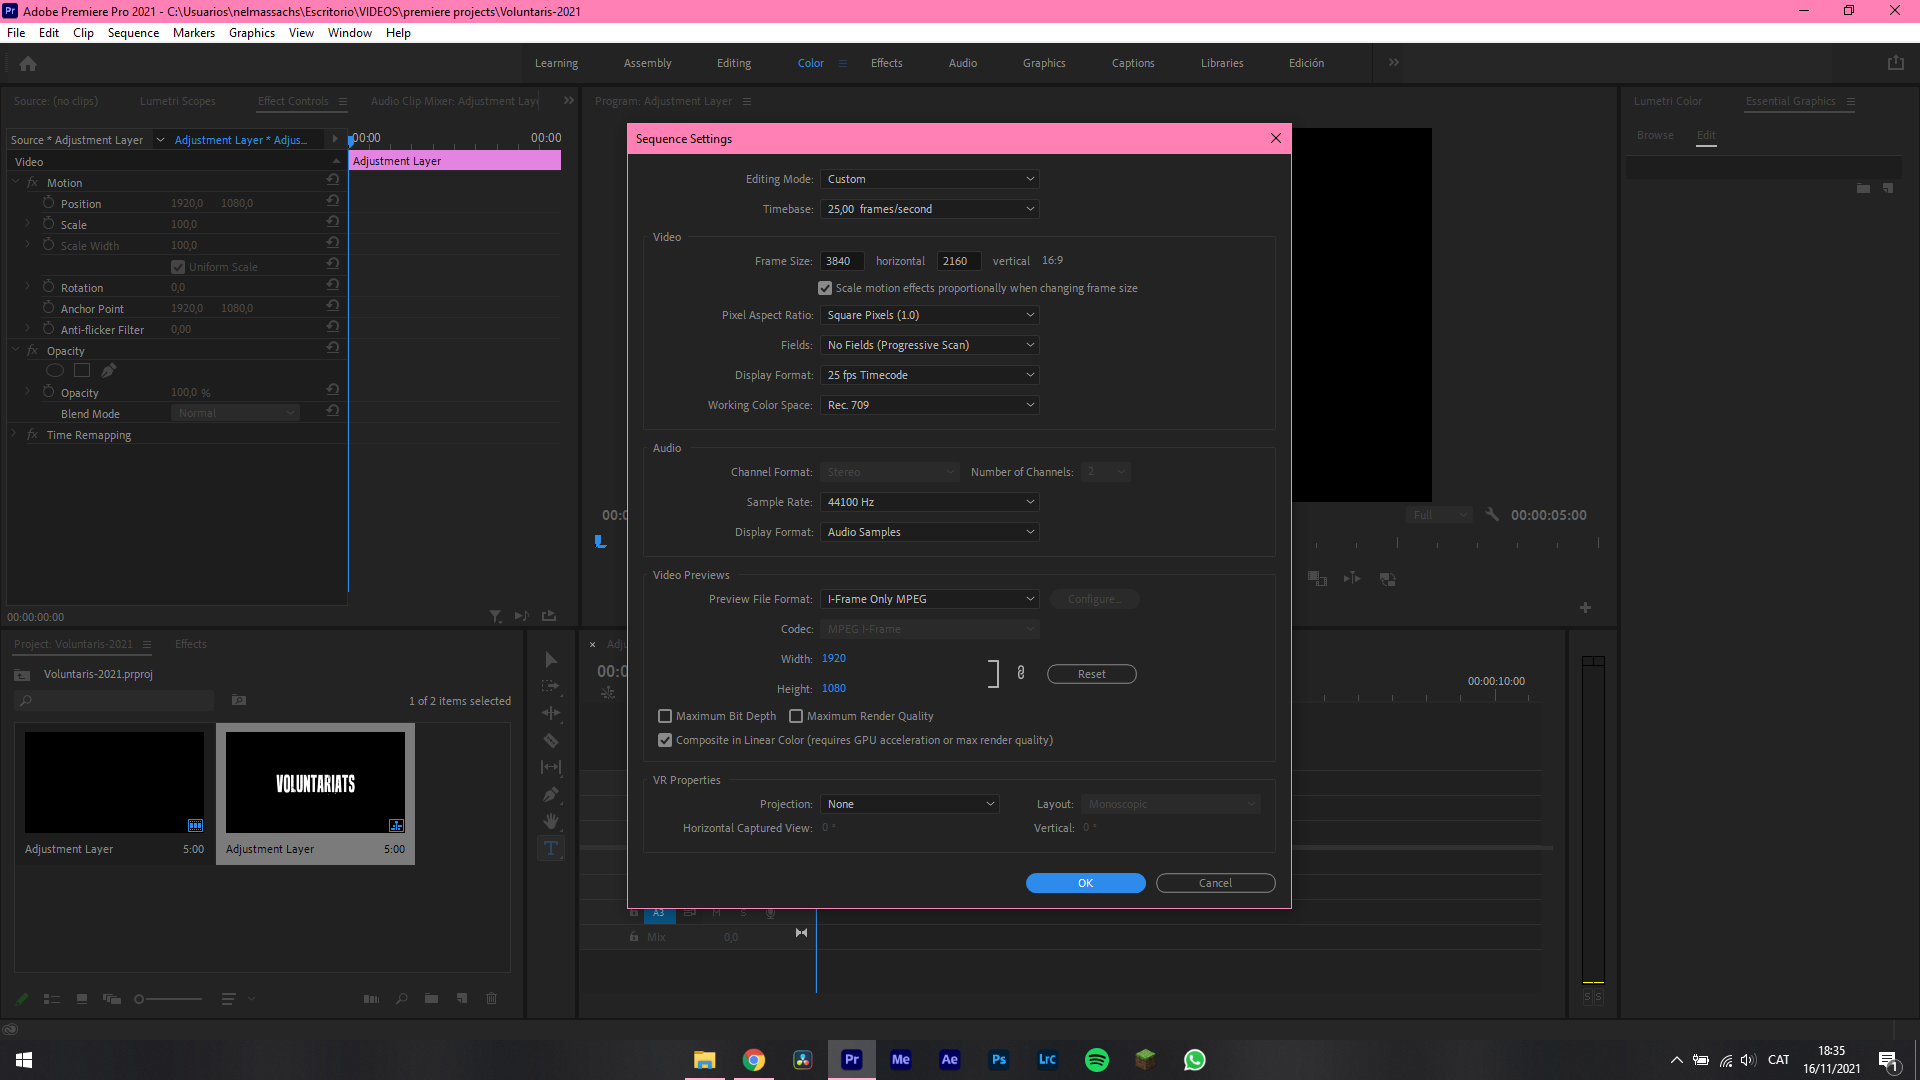
Task: Click OK to apply sequence settings
Action: tap(1085, 883)
